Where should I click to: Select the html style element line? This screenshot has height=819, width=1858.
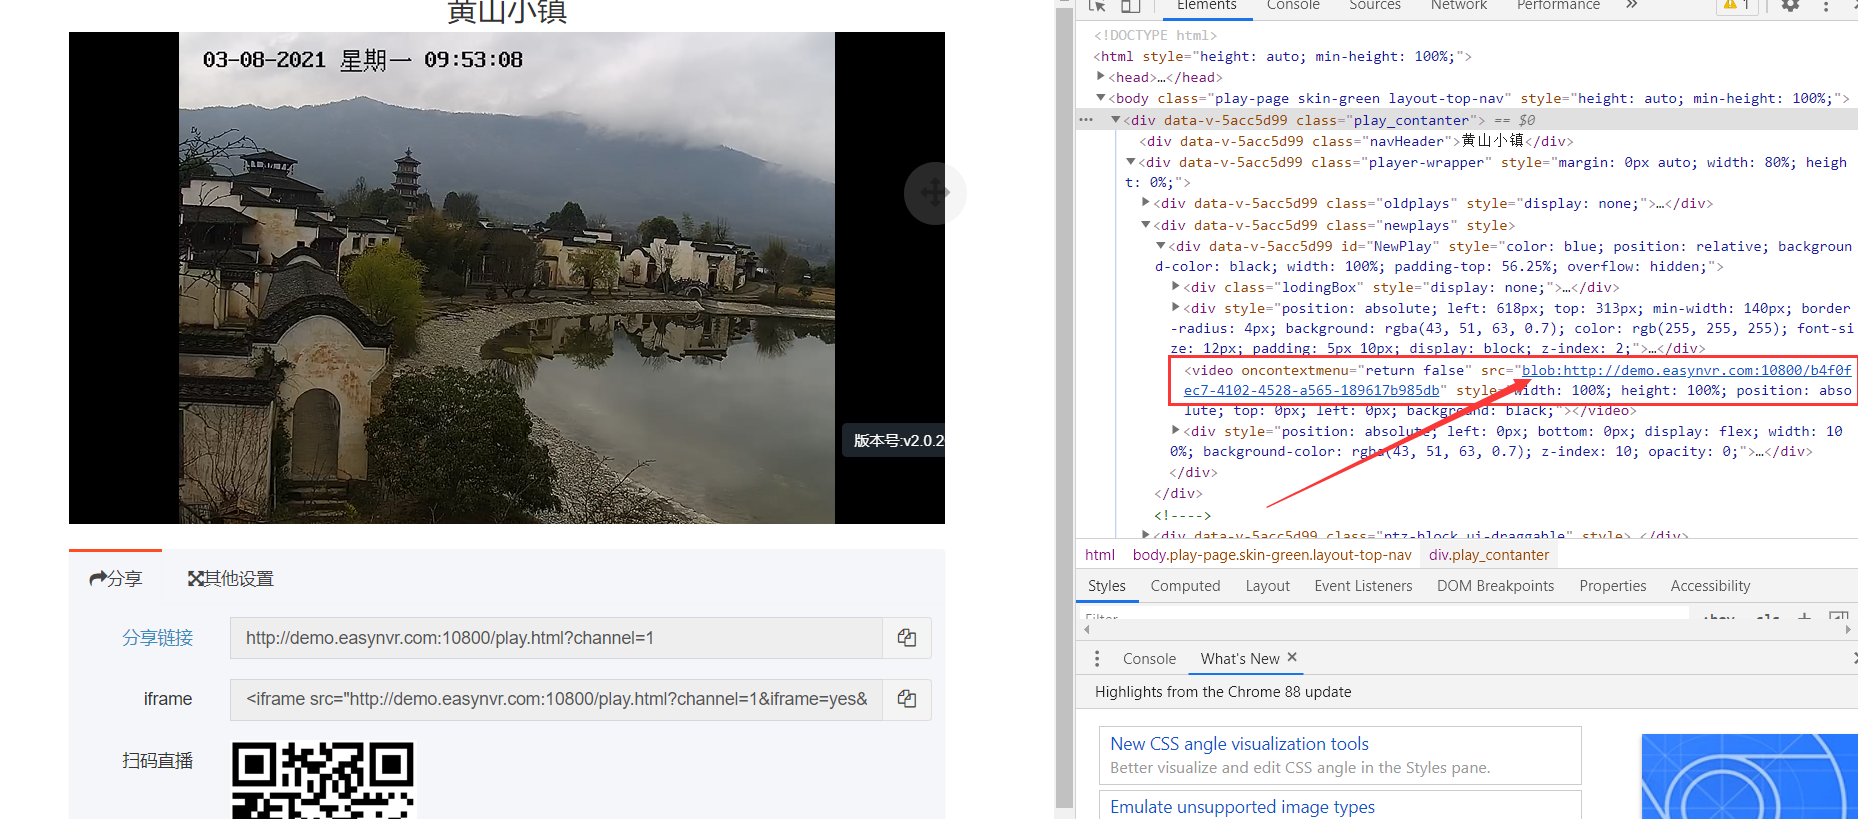(x=1282, y=56)
